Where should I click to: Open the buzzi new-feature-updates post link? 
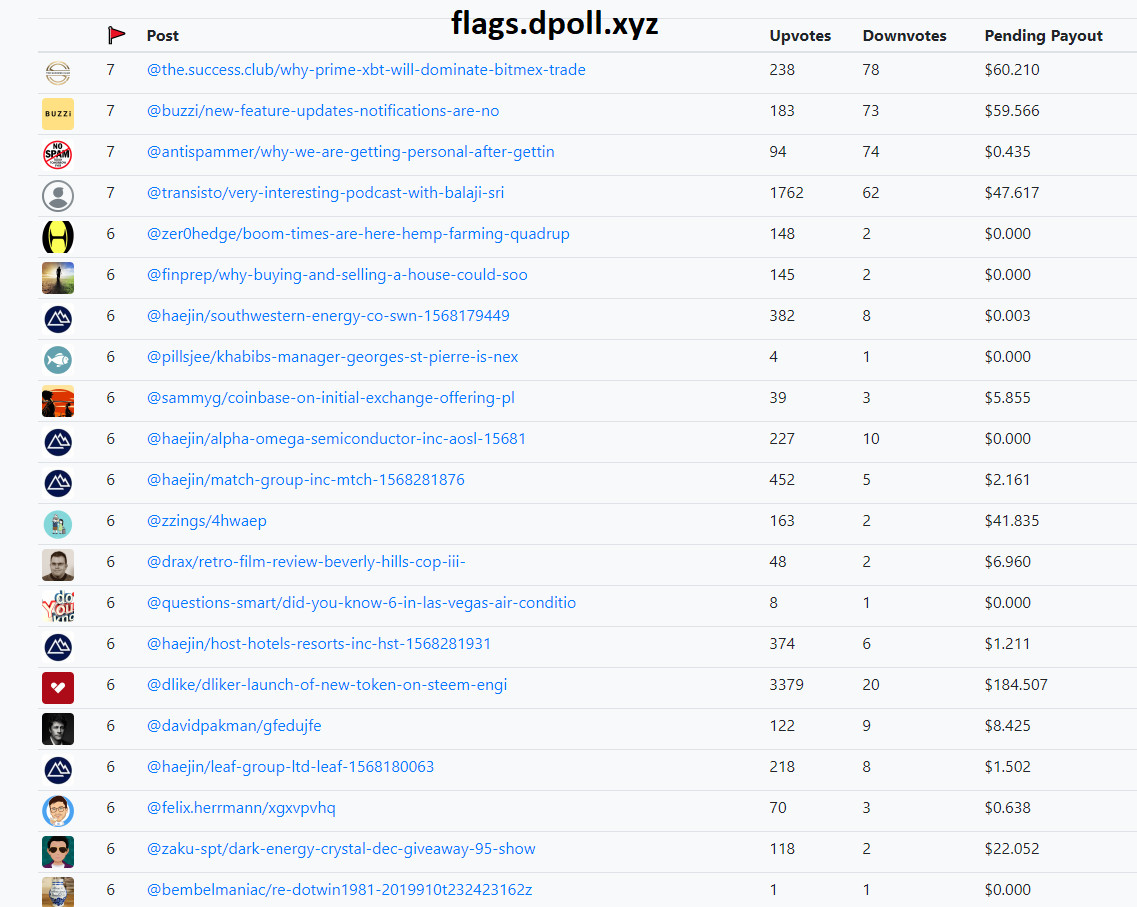[323, 111]
